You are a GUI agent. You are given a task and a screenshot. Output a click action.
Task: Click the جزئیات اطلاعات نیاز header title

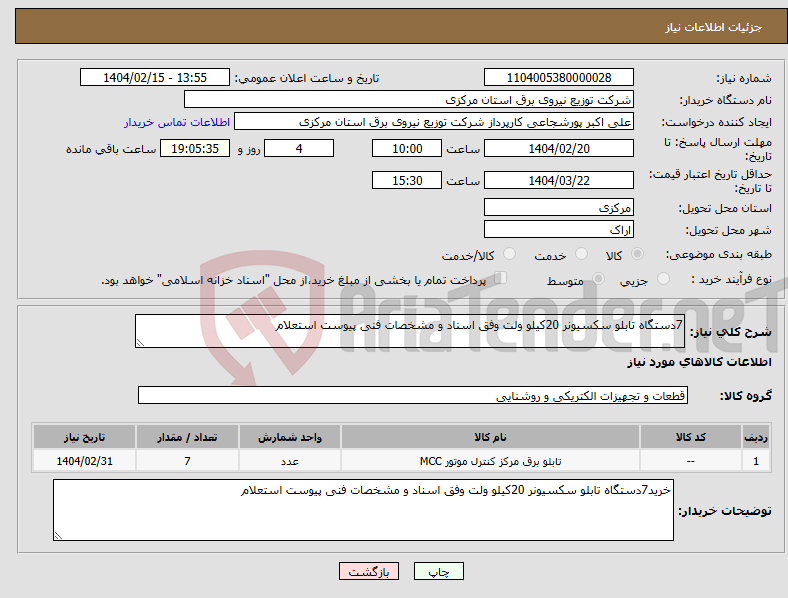point(714,27)
